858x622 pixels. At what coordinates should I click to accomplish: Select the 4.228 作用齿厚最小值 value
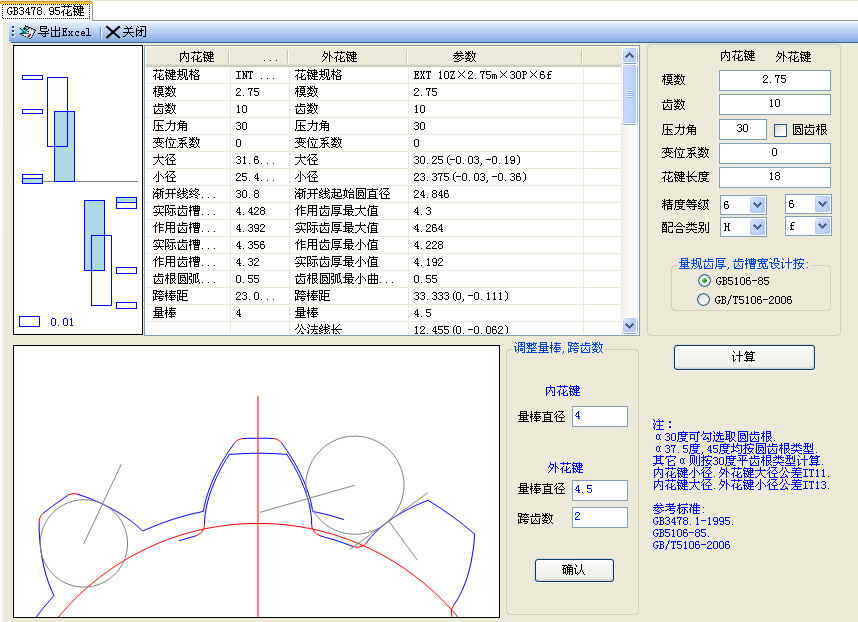(x=495, y=245)
